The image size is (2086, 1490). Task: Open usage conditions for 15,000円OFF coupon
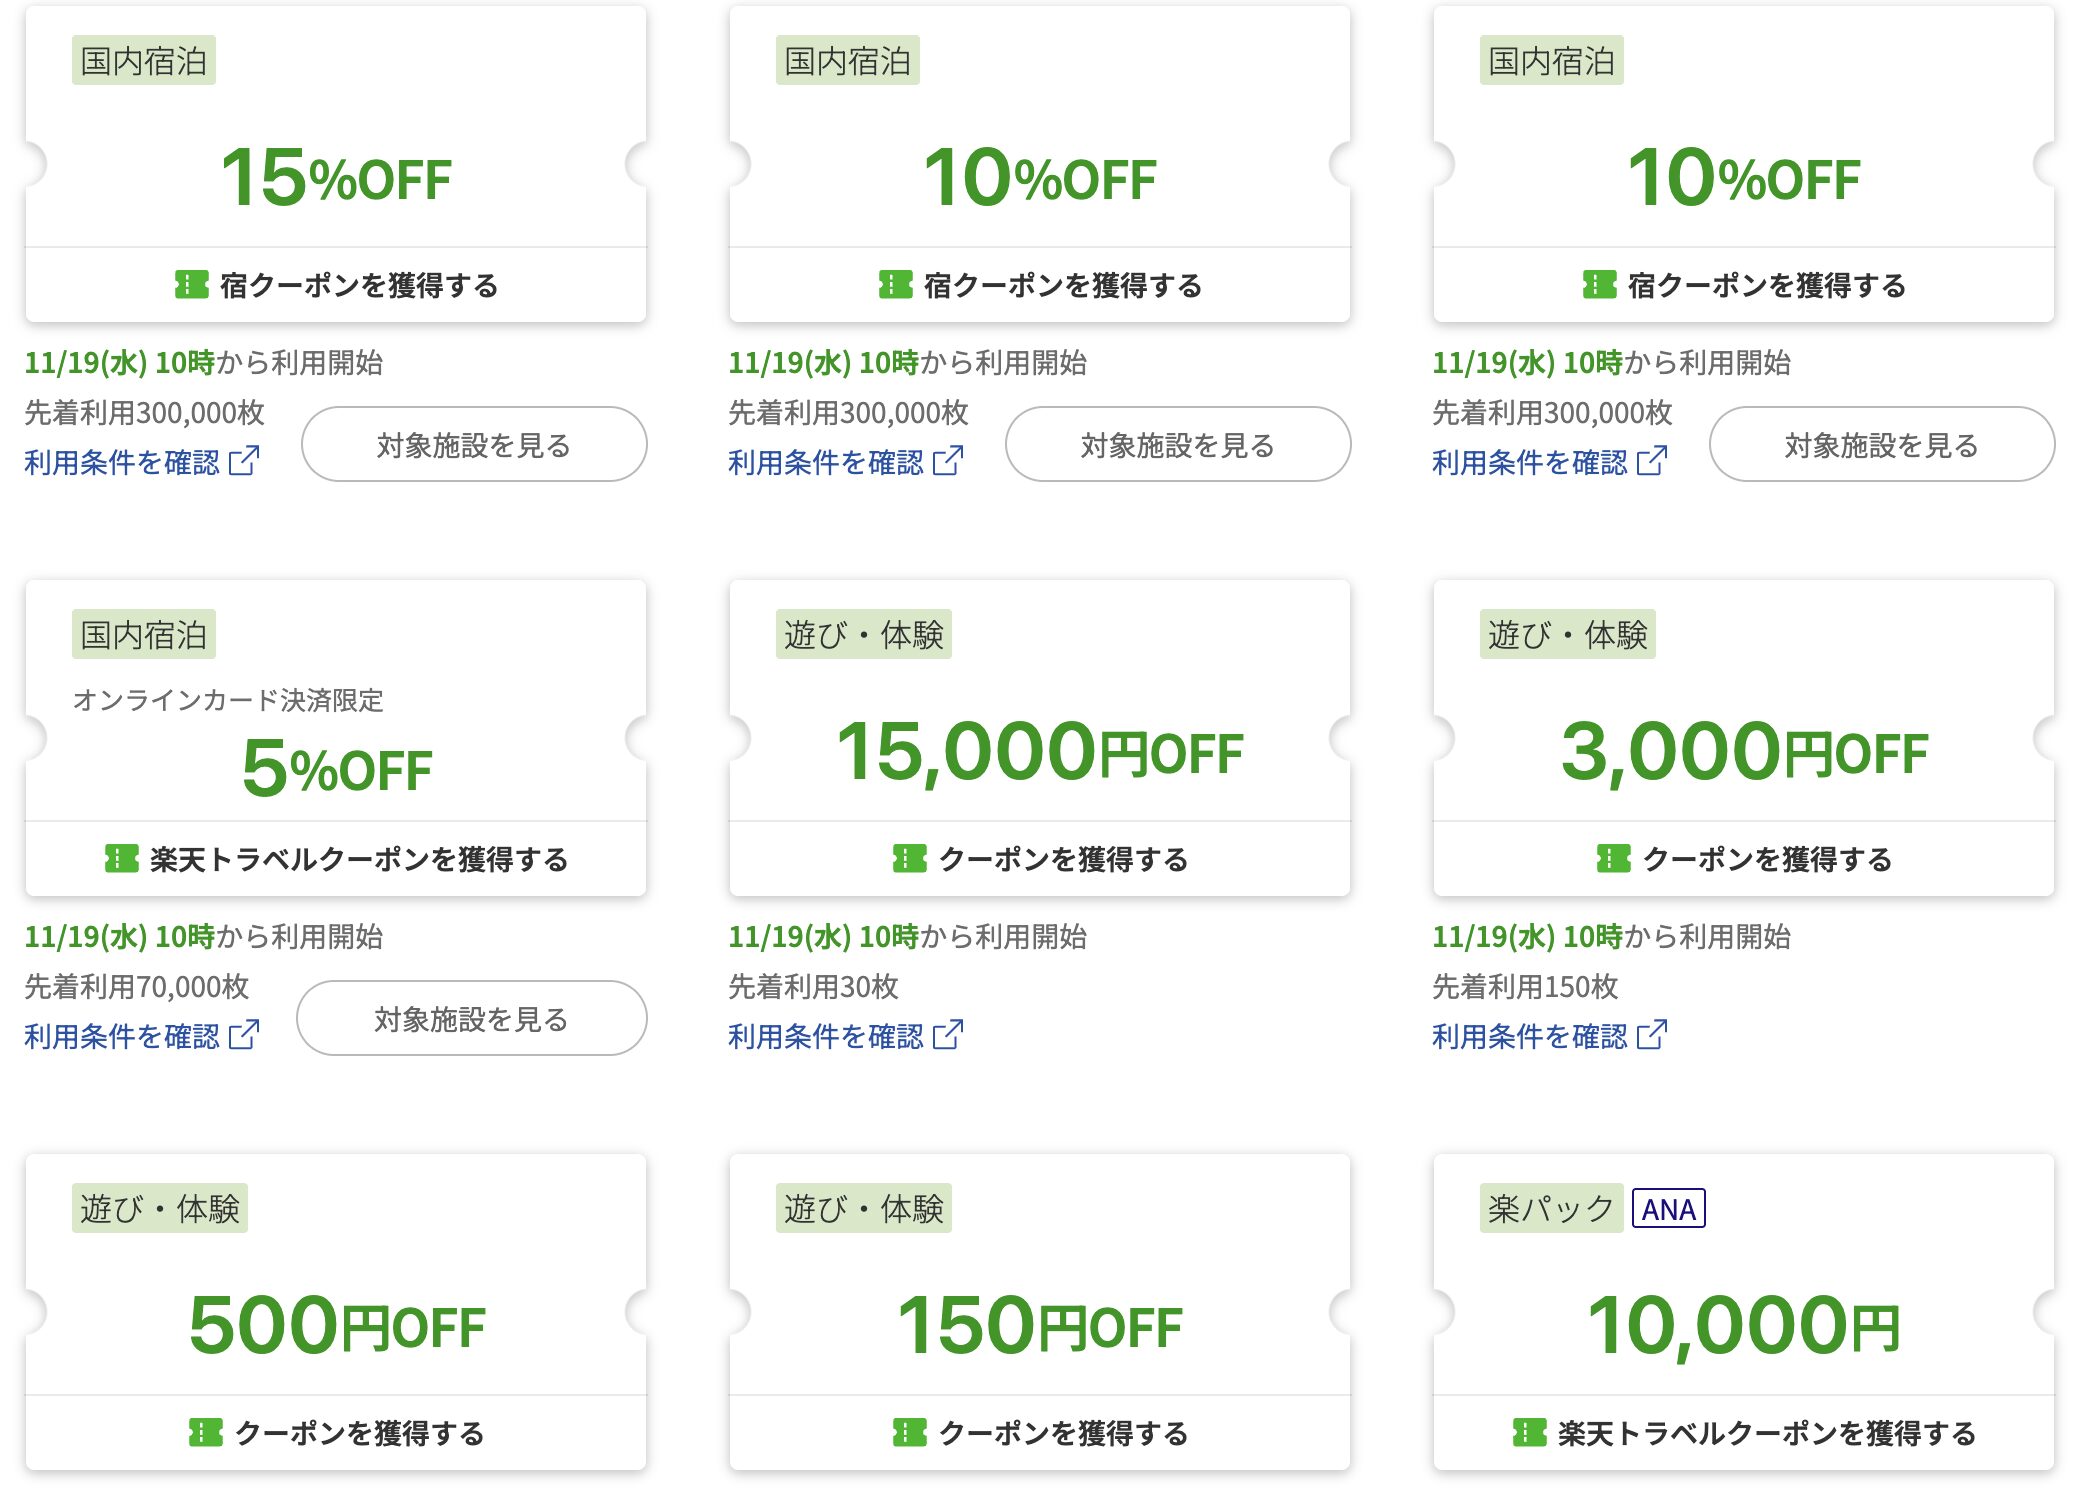pyautogui.click(x=826, y=1036)
